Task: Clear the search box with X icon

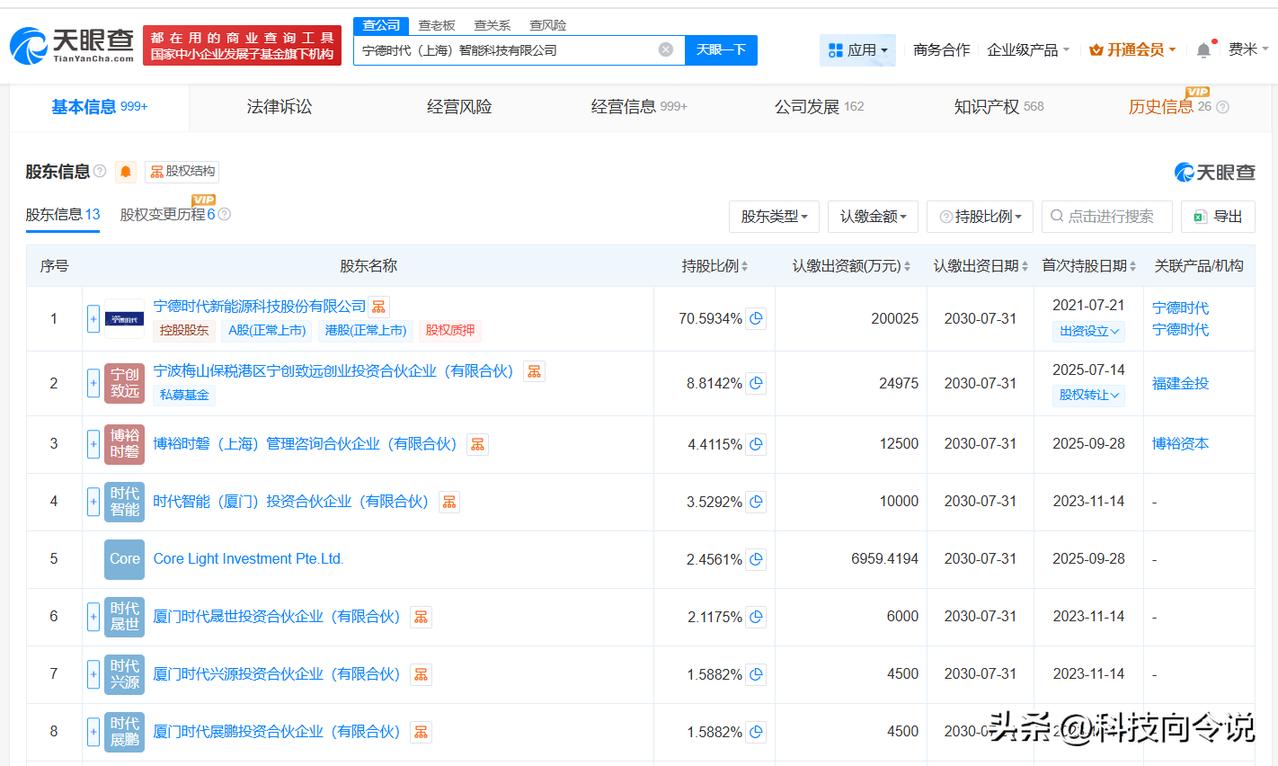Action: click(x=665, y=49)
